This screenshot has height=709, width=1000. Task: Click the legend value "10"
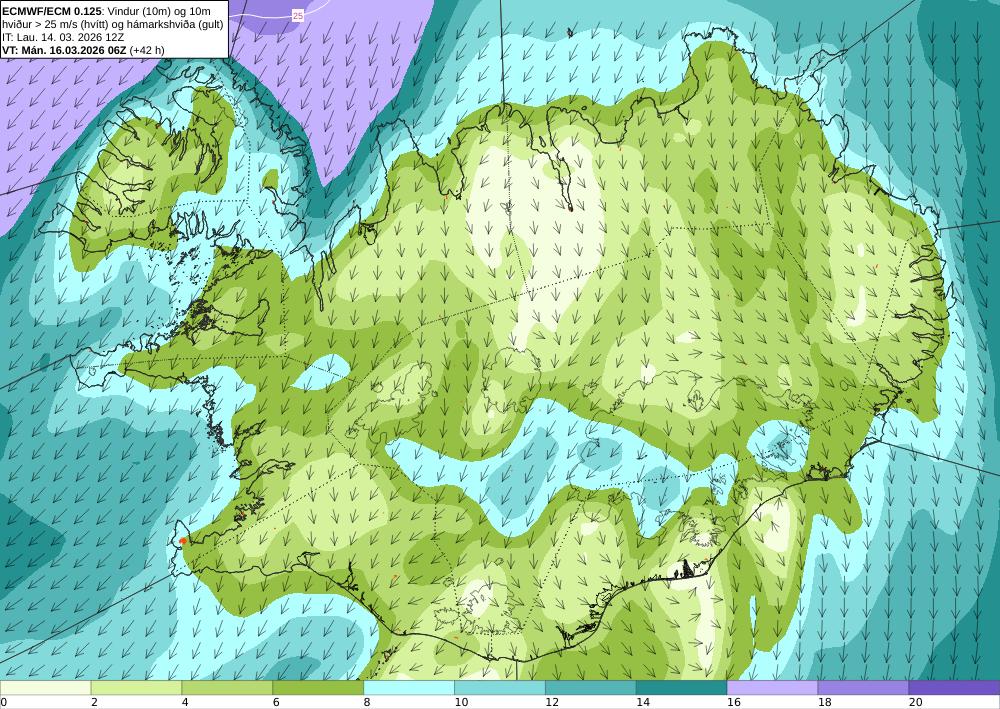tap(461, 702)
